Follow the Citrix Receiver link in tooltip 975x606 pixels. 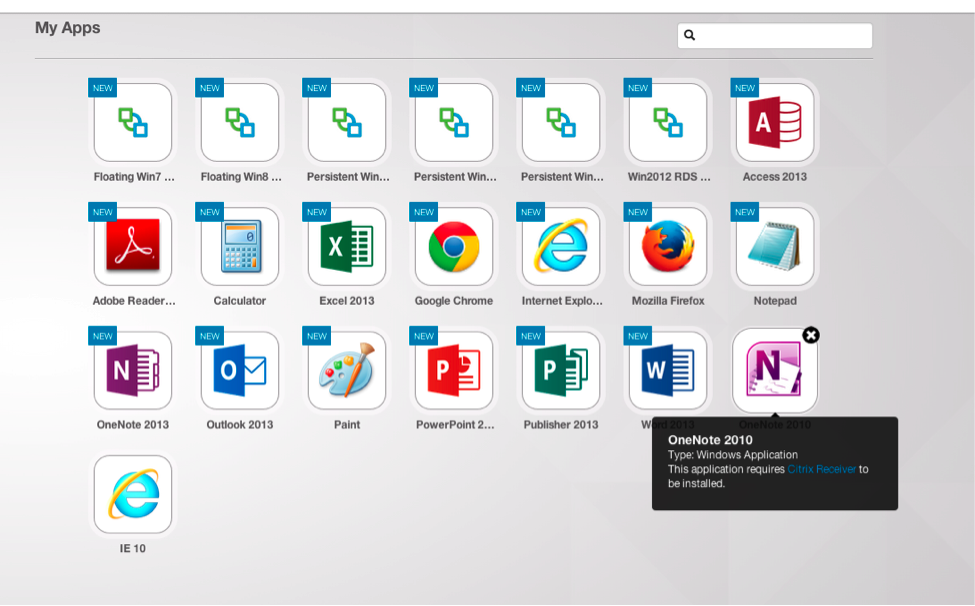point(821,469)
